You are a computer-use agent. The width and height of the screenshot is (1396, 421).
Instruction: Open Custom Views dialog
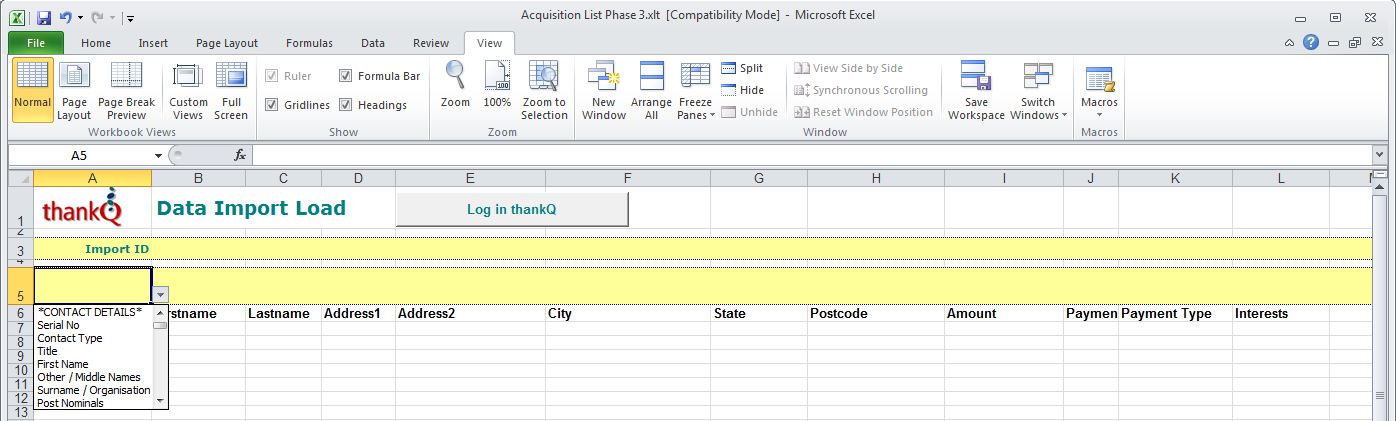(x=188, y=90)
